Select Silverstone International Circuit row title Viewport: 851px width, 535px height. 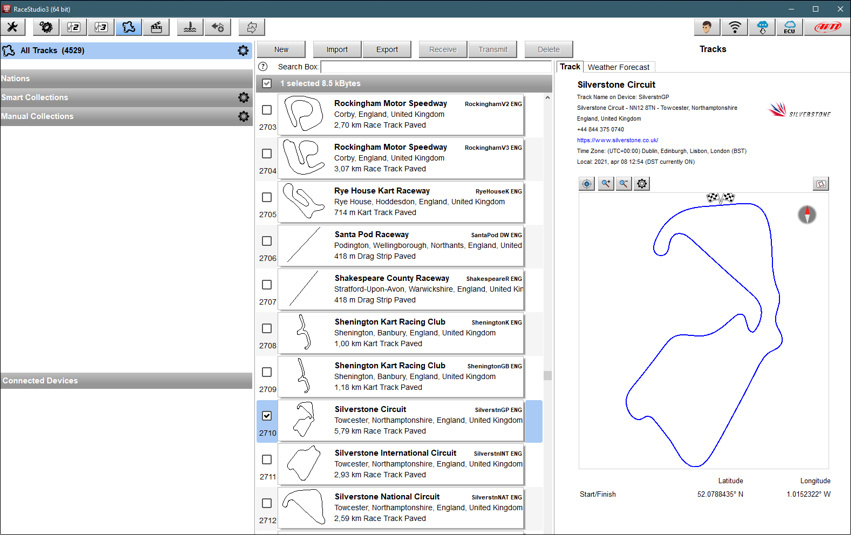pos(395,453)
